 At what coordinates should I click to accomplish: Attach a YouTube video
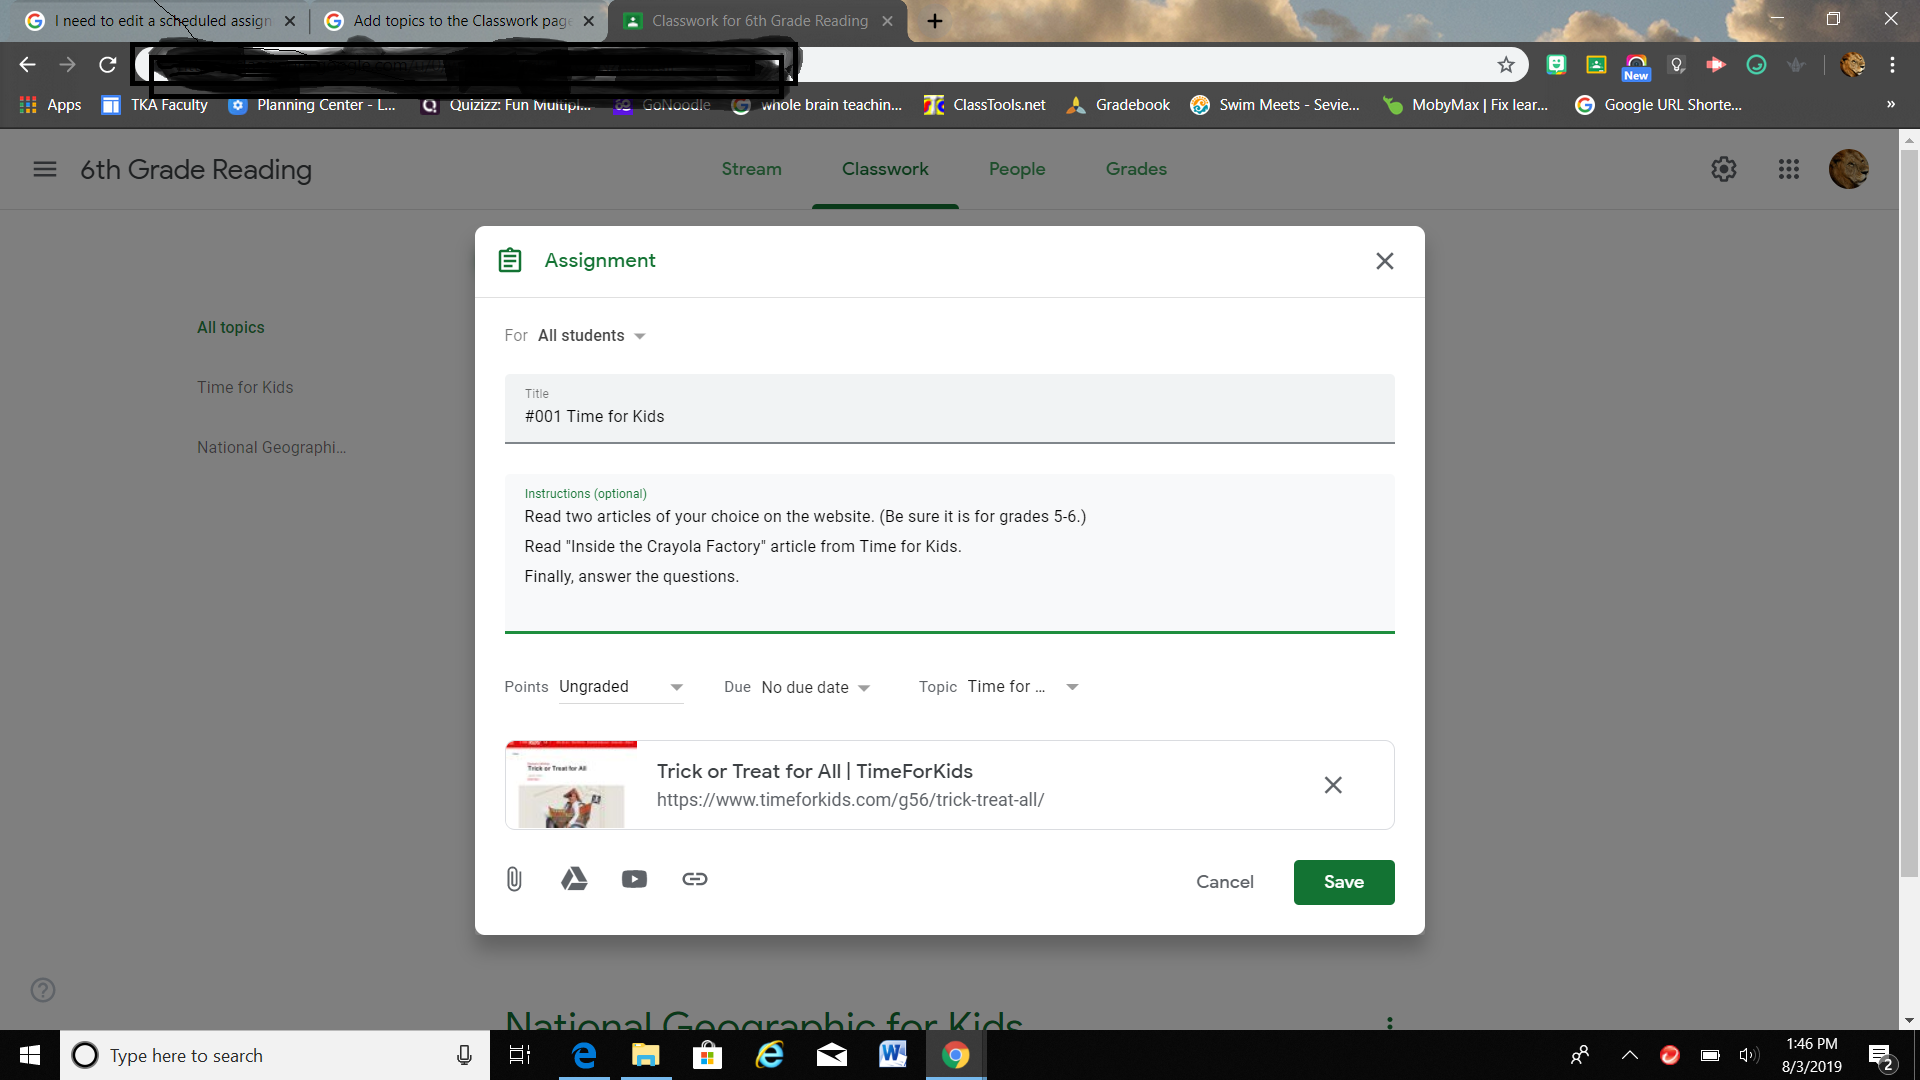[634, 879]
